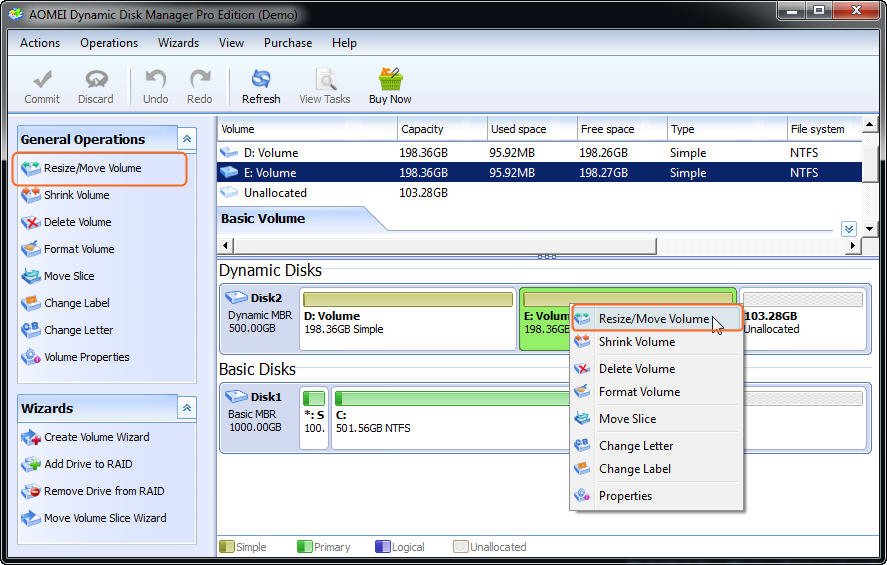
Task: Select the 103.28GB Unallocated block on Disk2
Action: click(x=803, y=319)
